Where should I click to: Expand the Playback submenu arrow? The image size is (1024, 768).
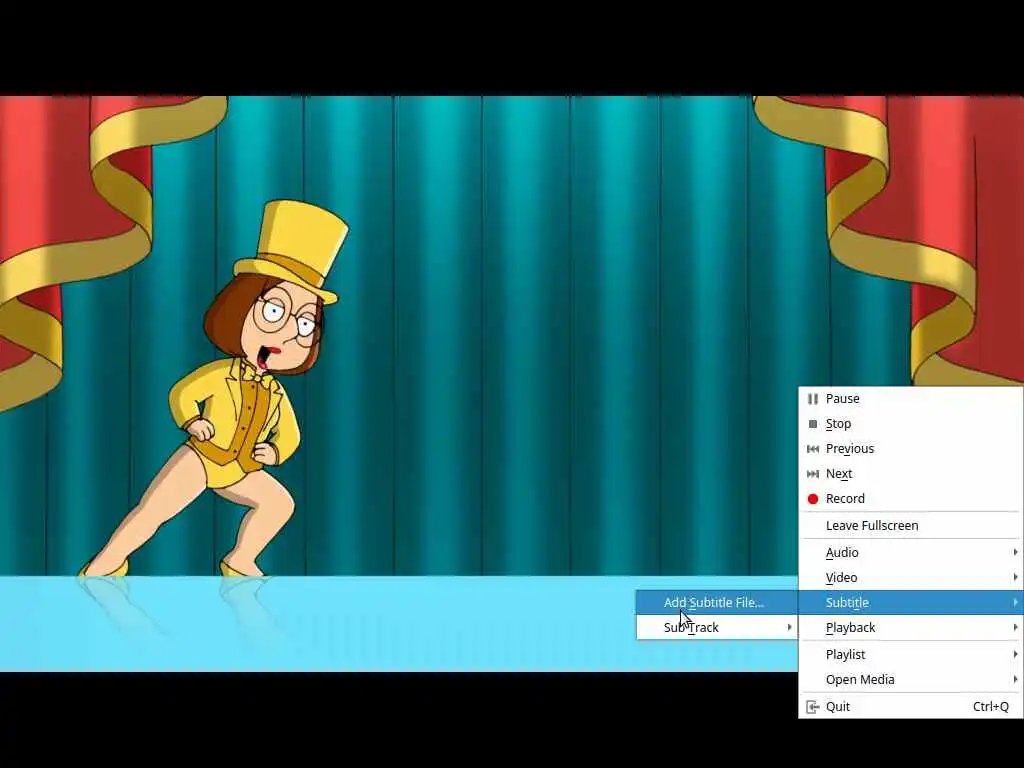pyautogui.click(x=1015, y=628)
